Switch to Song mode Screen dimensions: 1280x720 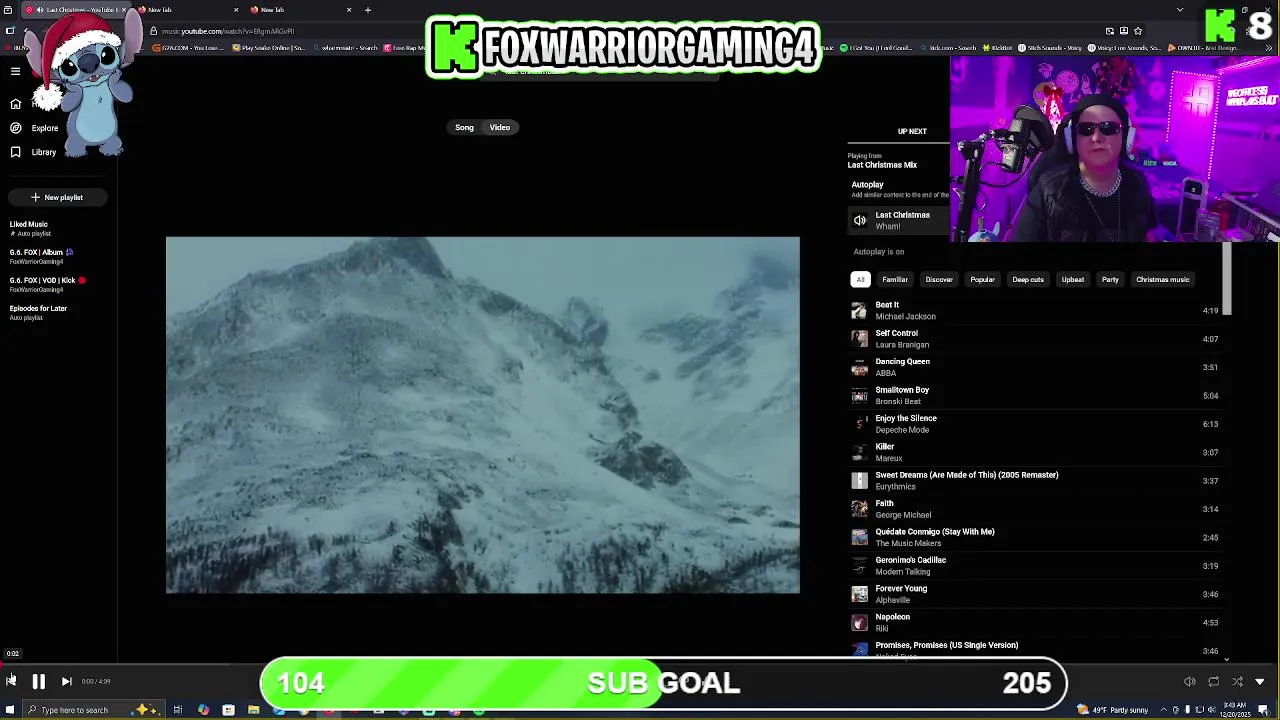pos(464,127)
